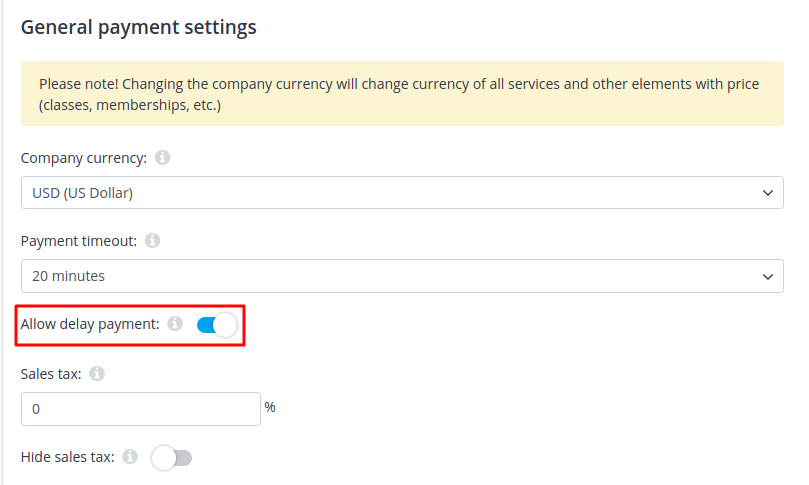Click the Allow delay payment label
This screenshot has height=485, width=809.
pyautogui.click(x=90, y=324)
